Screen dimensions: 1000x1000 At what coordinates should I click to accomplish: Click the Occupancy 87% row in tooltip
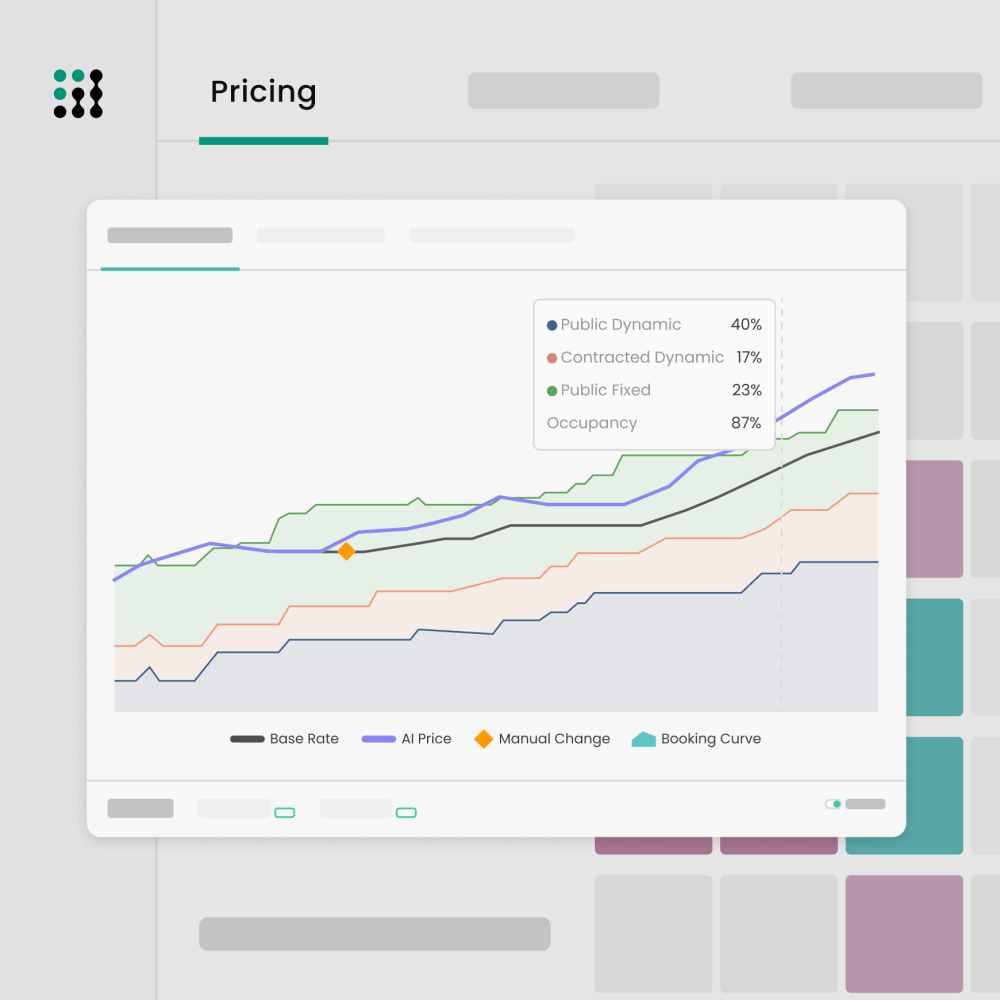pos(654,423)
